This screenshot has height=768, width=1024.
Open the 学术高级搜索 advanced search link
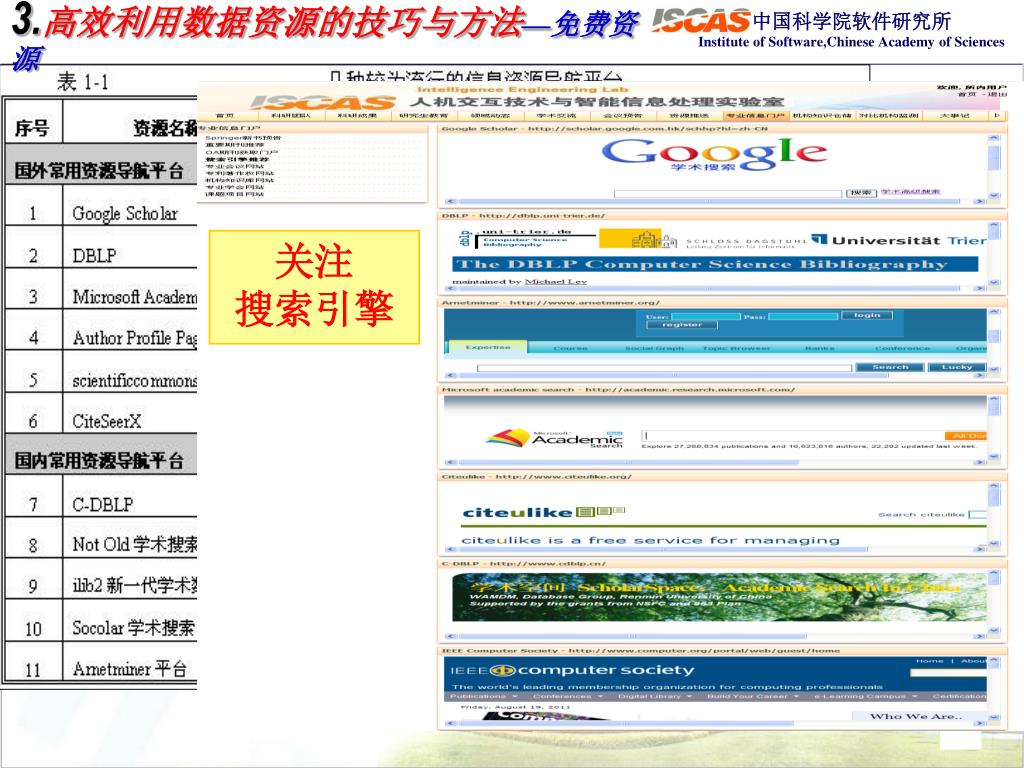click(910, 192)
